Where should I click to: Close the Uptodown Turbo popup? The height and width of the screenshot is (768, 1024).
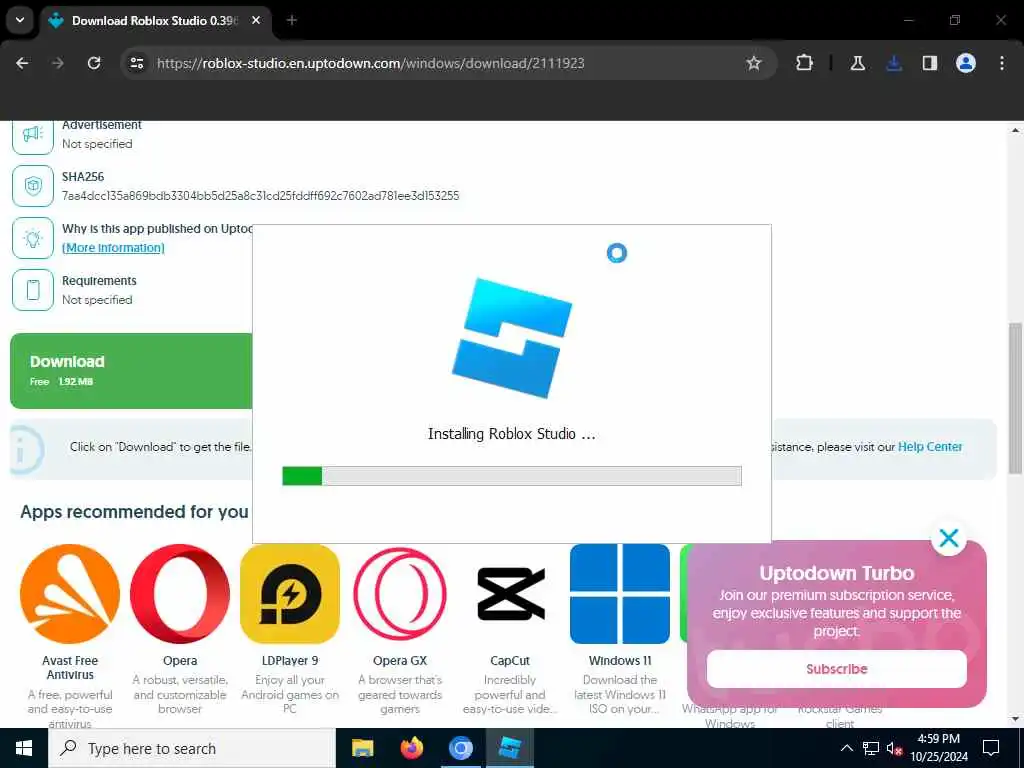[949, 538]
